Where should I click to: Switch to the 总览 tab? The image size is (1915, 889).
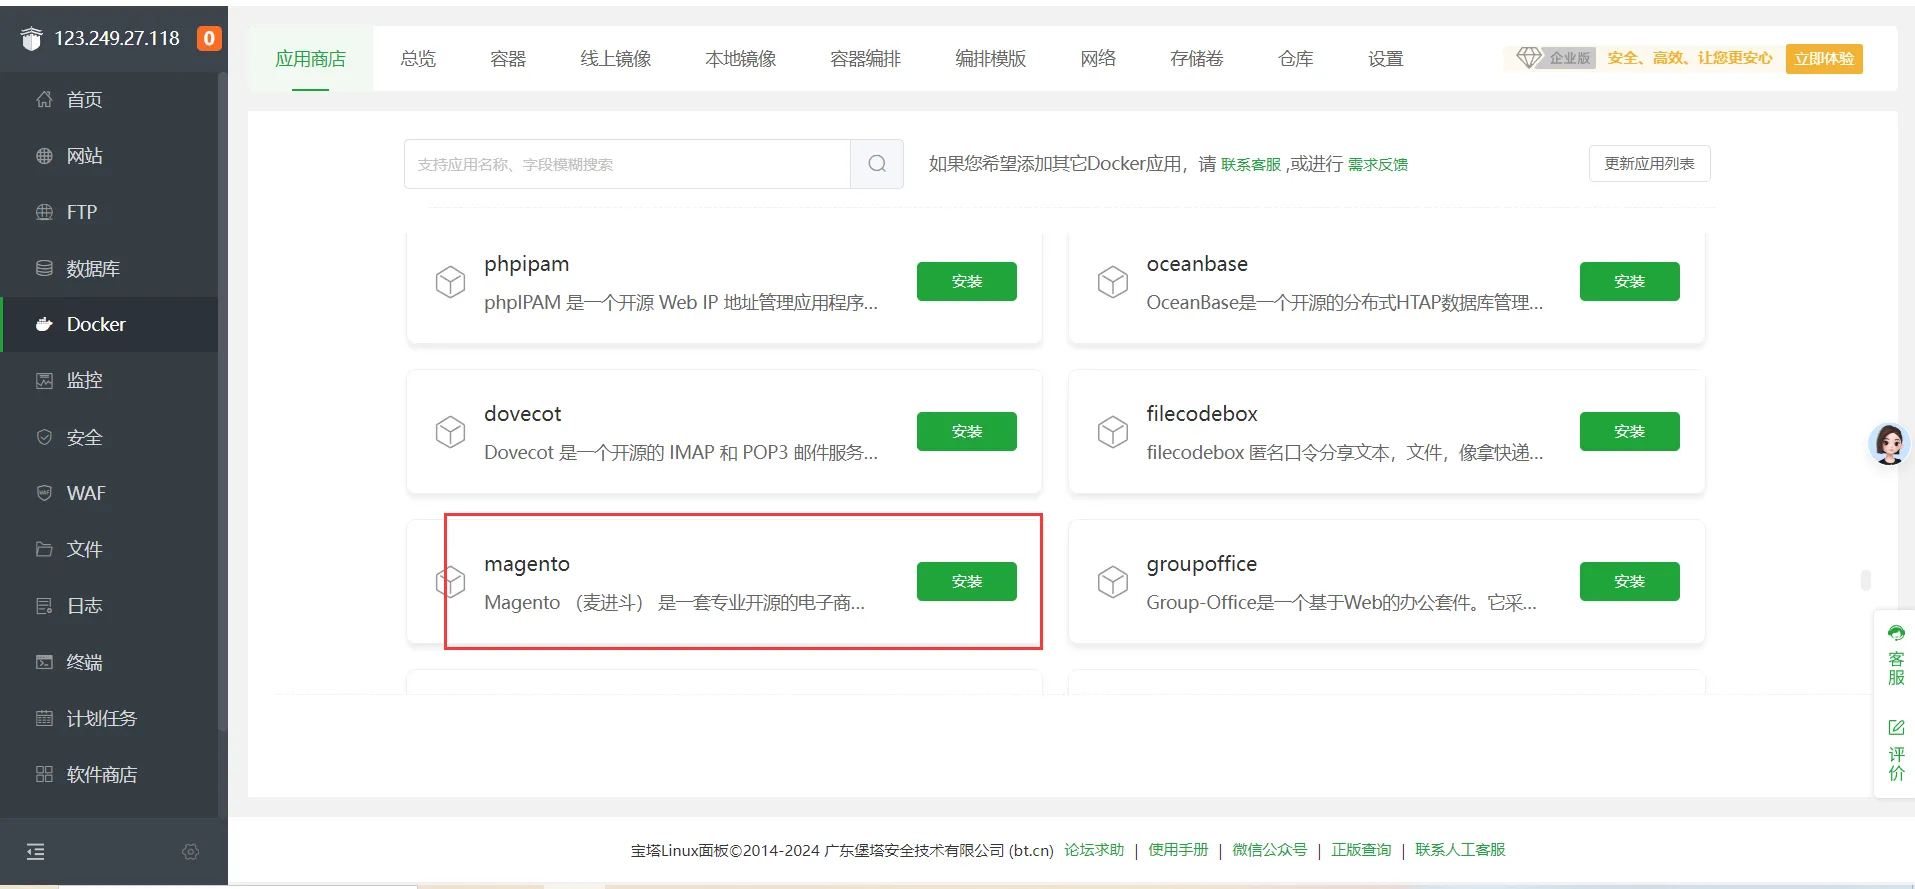(x=418, y=59)
